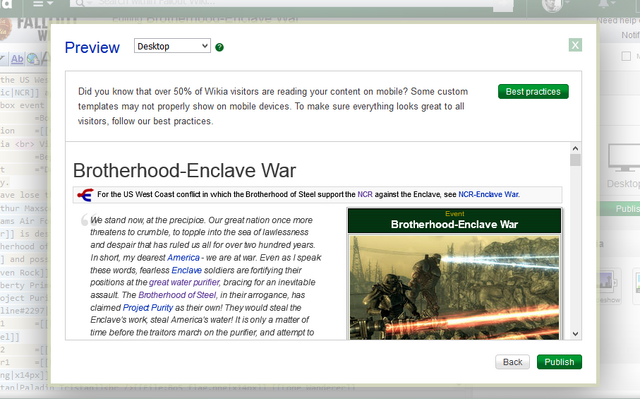The height and width of the screenshot is (399, 640).
Task: Click the Brotherhood-Enclave War page heading
Action: pos(184,171)
